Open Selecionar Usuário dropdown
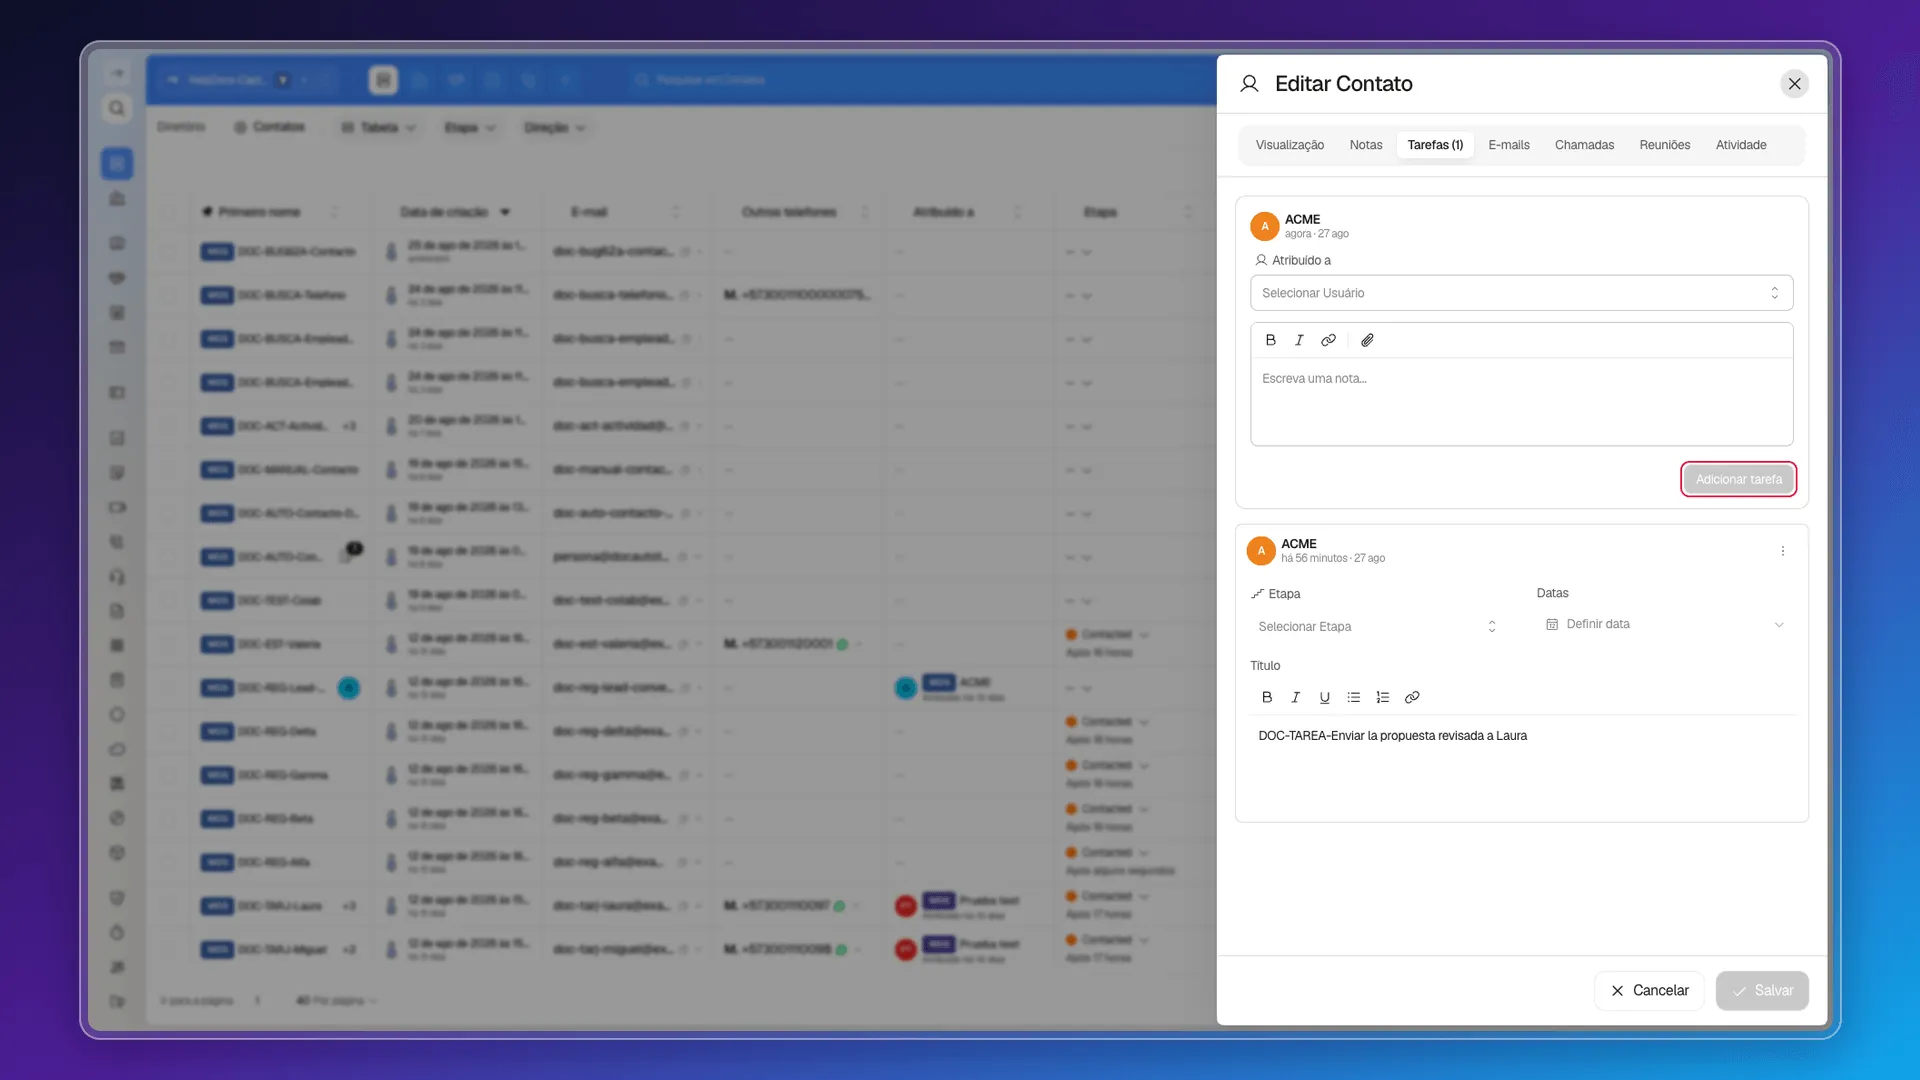The image size is (1920, 1080). click(1521, 293)
